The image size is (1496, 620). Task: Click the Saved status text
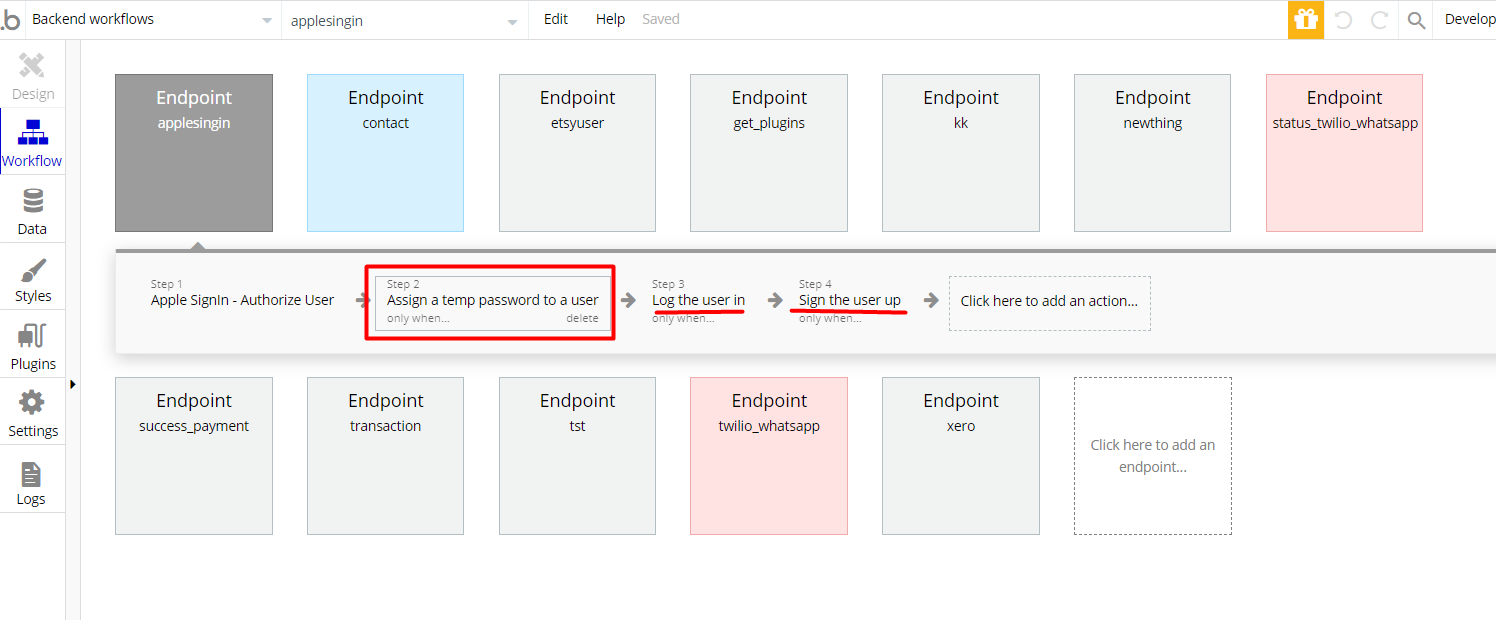[661, 19]
